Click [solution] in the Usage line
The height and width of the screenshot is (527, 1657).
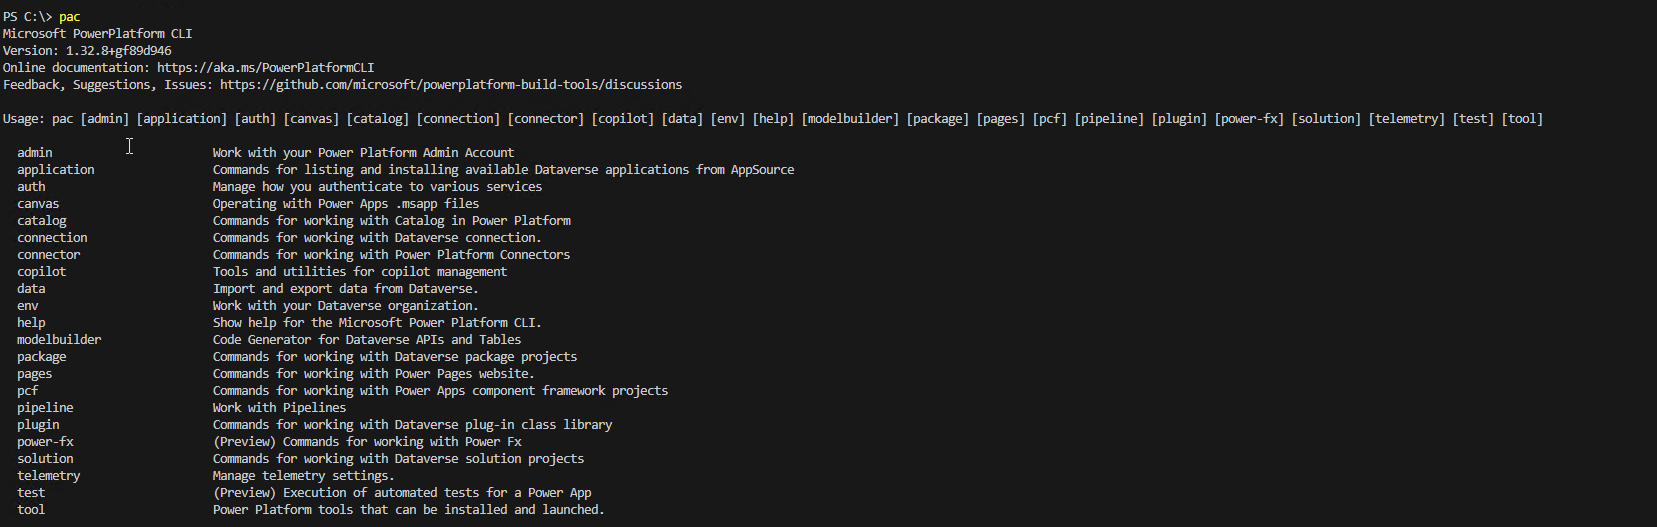1326,119
